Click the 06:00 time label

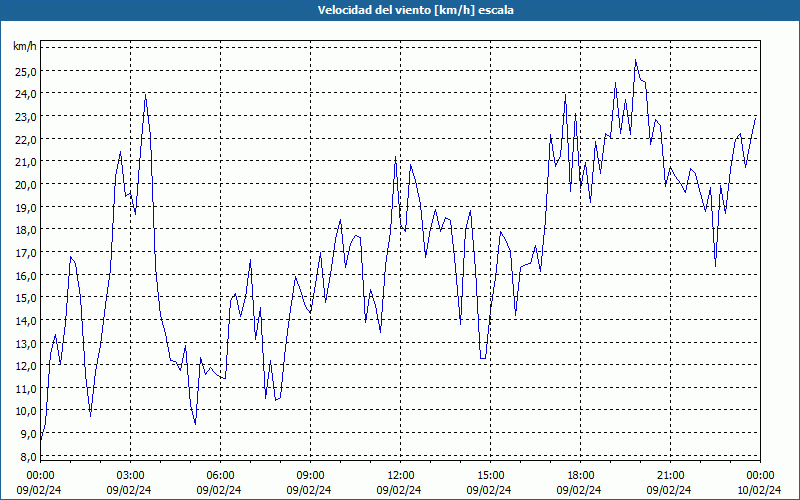tap(220, 476)
